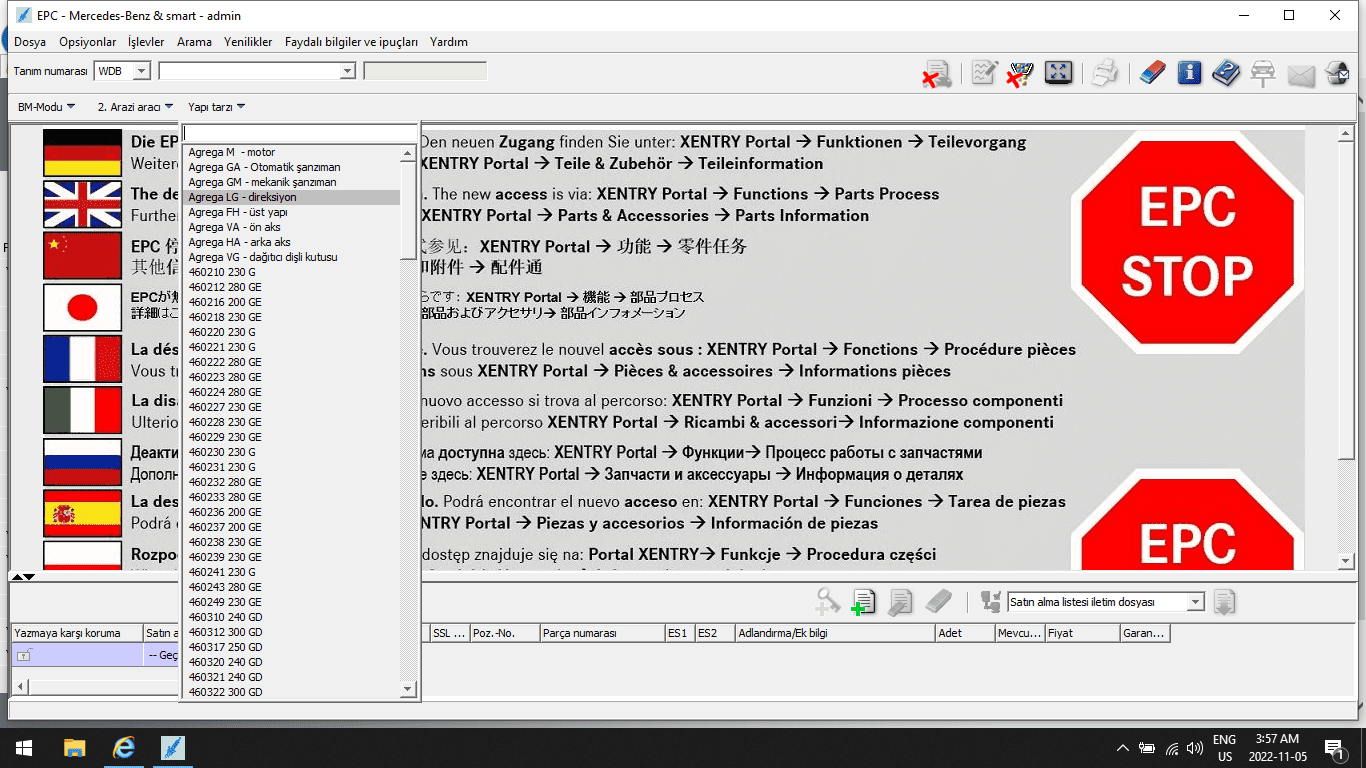Click the mail transfer icon at toolbar end
Image resolution: width=1366 pixels, height=768 pixels.
pyautogui.click(x=1337, y=74)
